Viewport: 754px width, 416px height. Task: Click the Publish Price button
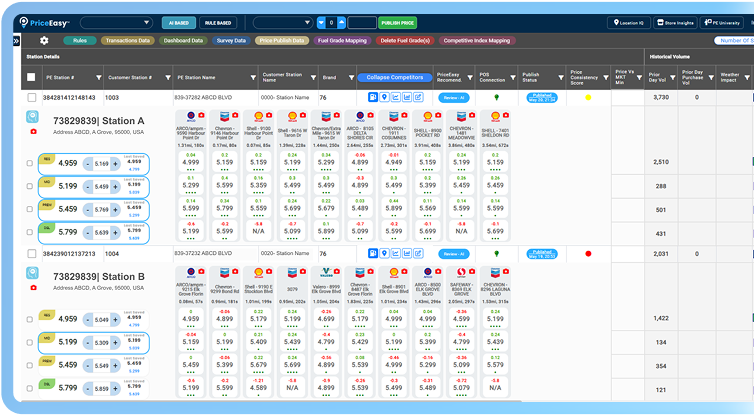(399, 22)
